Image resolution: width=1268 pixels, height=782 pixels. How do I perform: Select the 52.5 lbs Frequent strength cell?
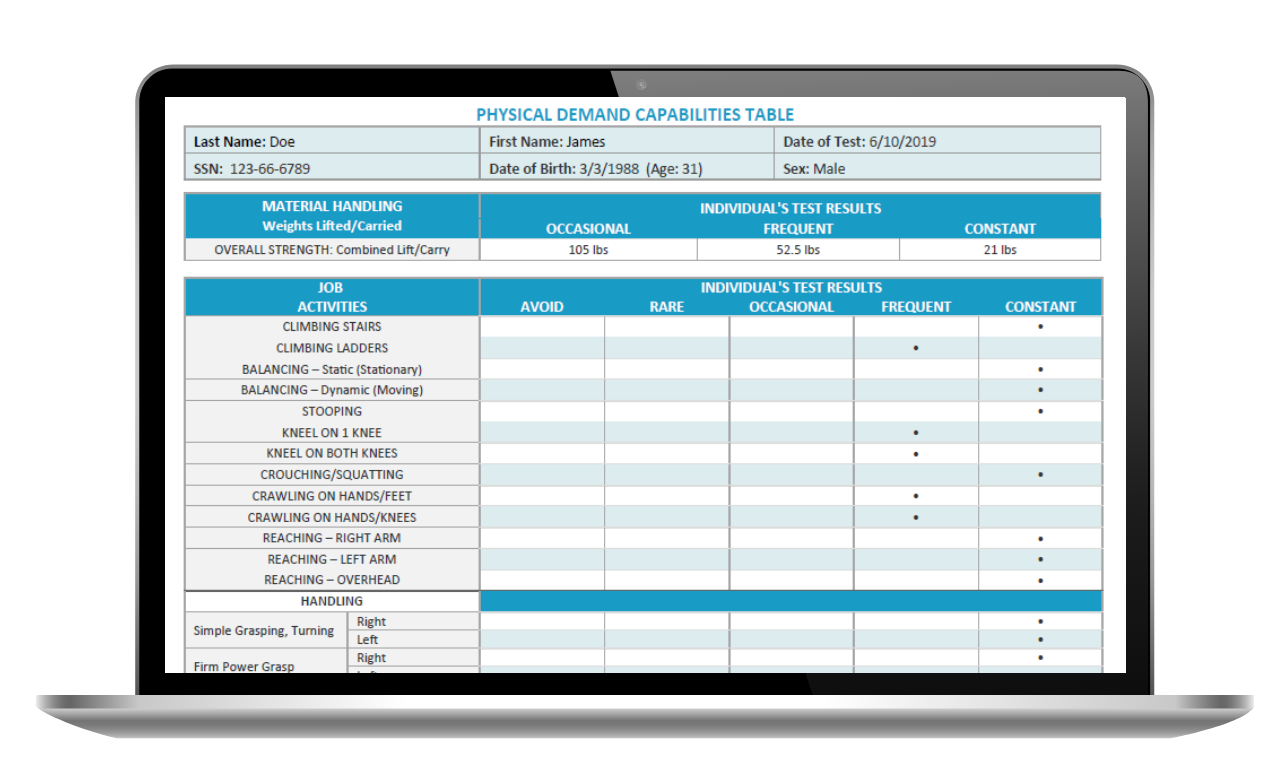point(797,250)
